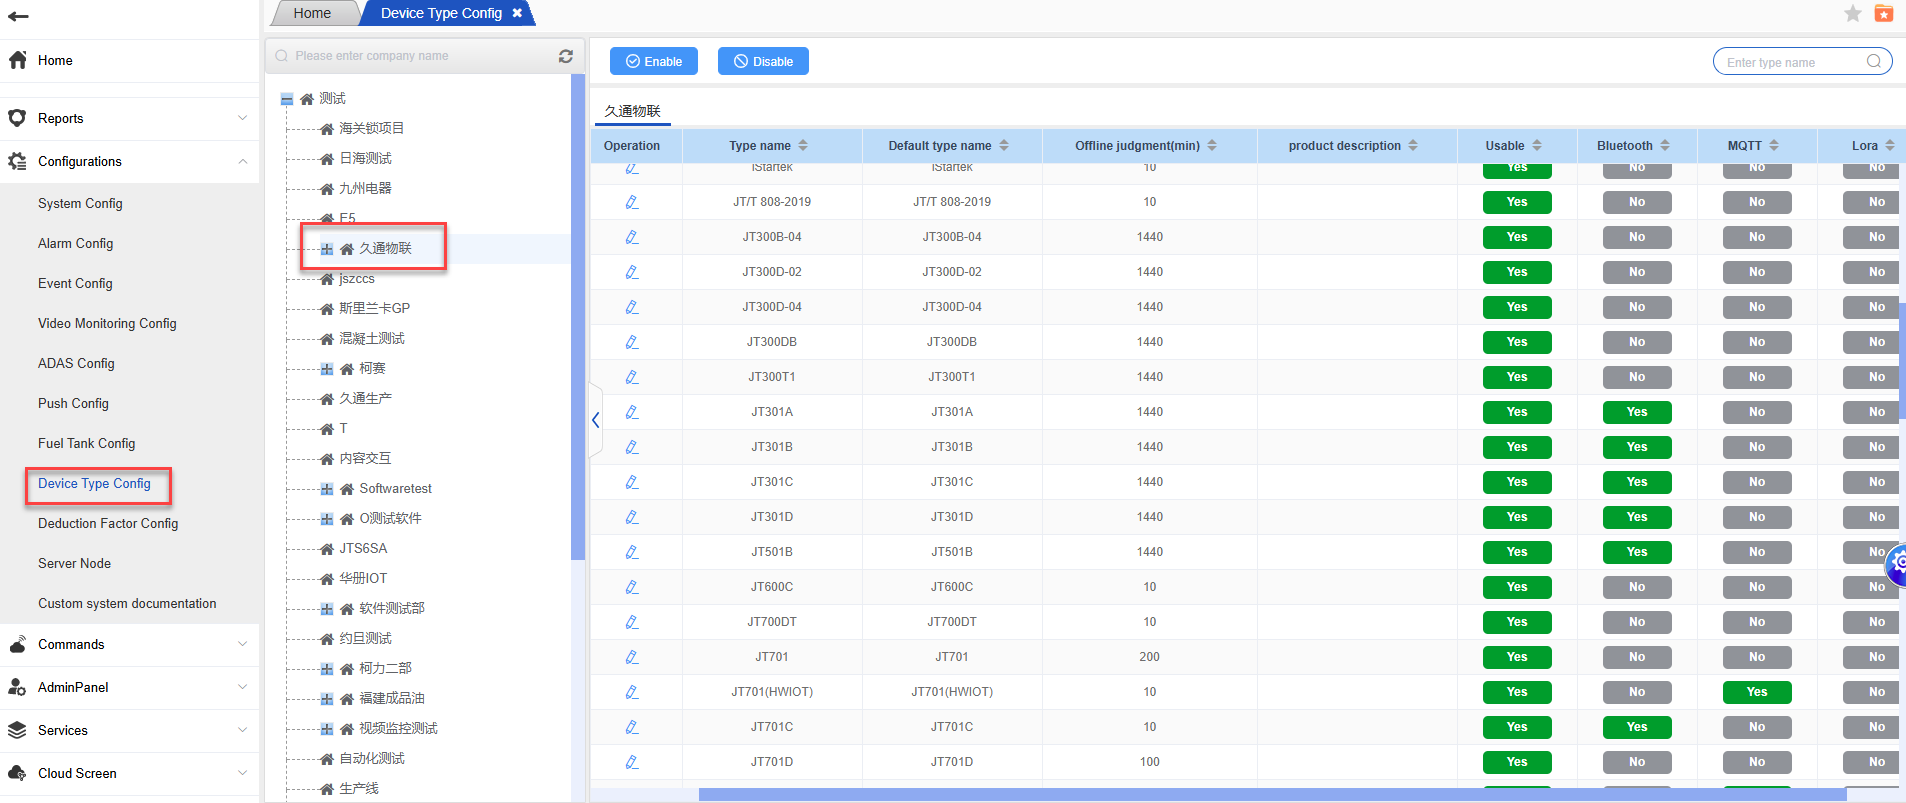Screen dimensions: 1906x803
Task: Switch to the Home tab
Action: 312,13
